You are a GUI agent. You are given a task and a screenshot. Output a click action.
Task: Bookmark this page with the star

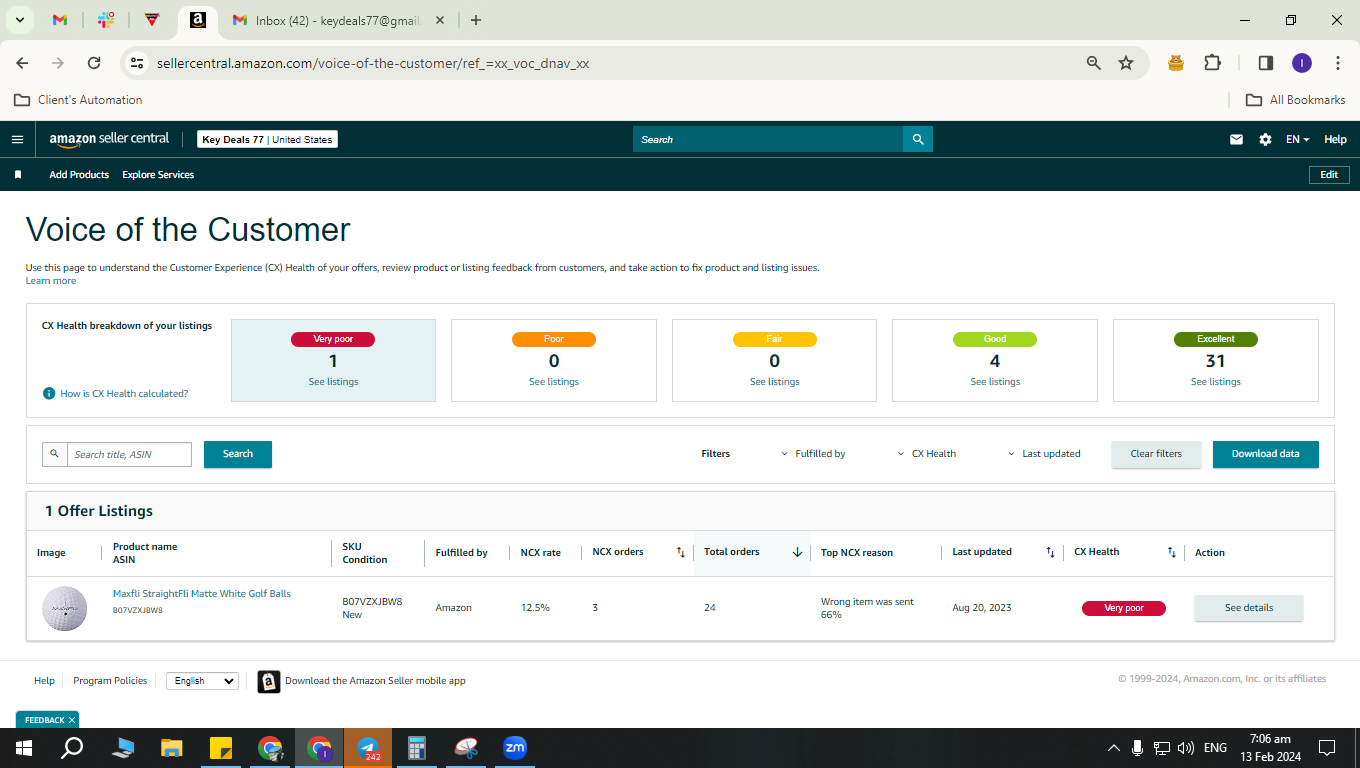1126,63
